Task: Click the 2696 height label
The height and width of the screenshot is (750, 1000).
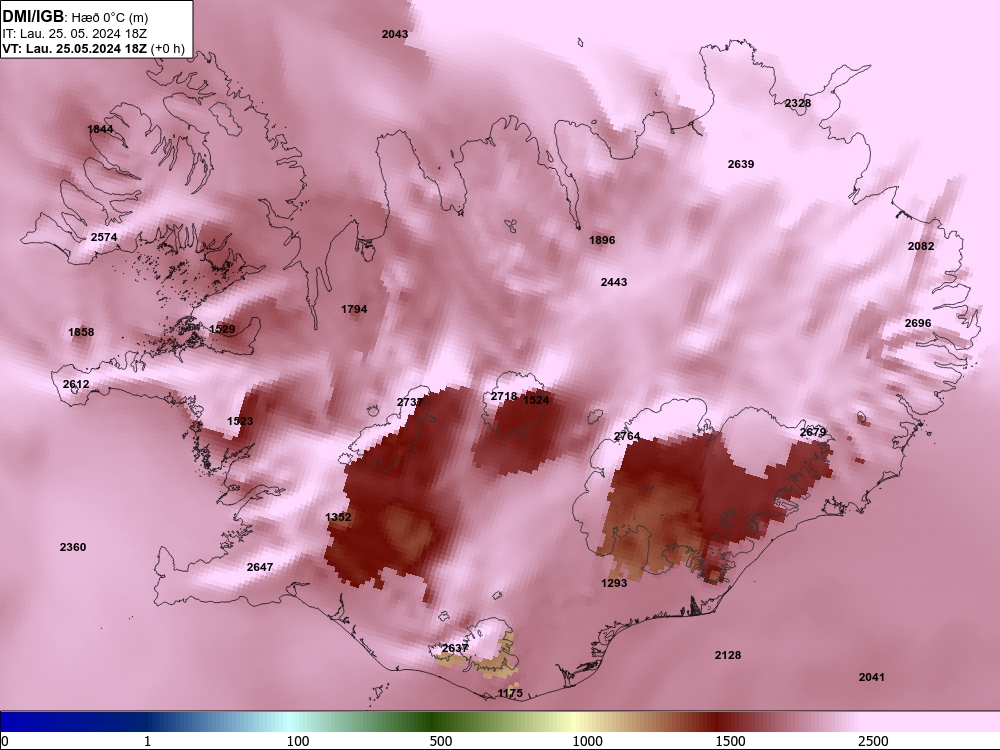Action: click(x=918, y=323)
